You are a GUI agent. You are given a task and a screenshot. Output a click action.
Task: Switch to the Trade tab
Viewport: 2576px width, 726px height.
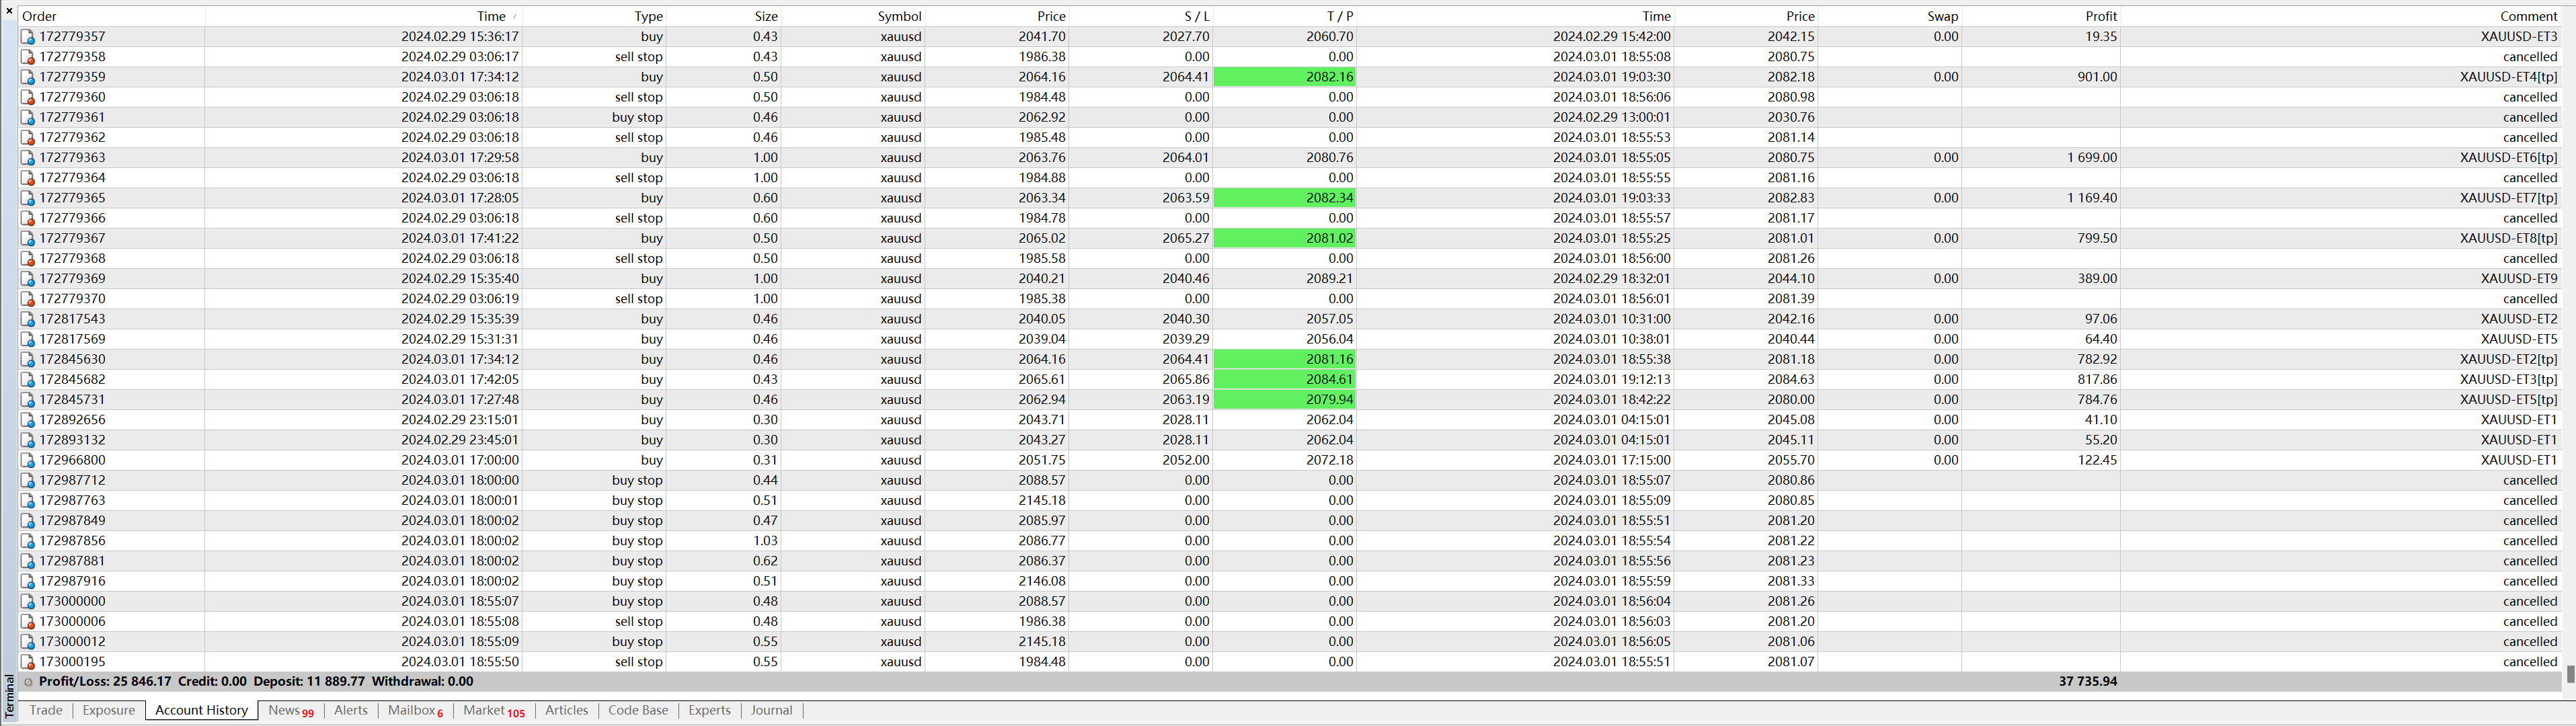click(x=46, y=710)
